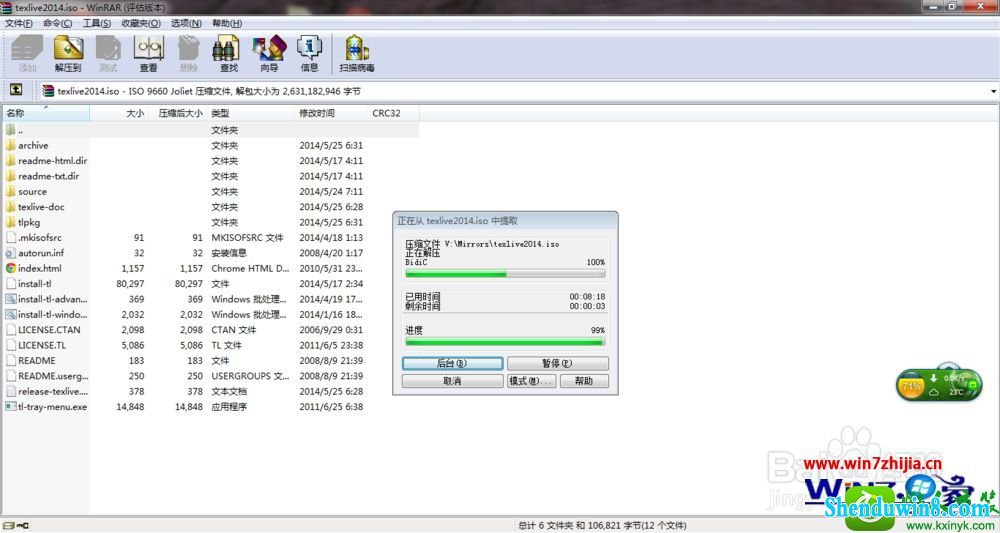1000x533 pixels.
Task: Open the 选项(N) menu
Action: pyautogui.click(x=186, y=23)
